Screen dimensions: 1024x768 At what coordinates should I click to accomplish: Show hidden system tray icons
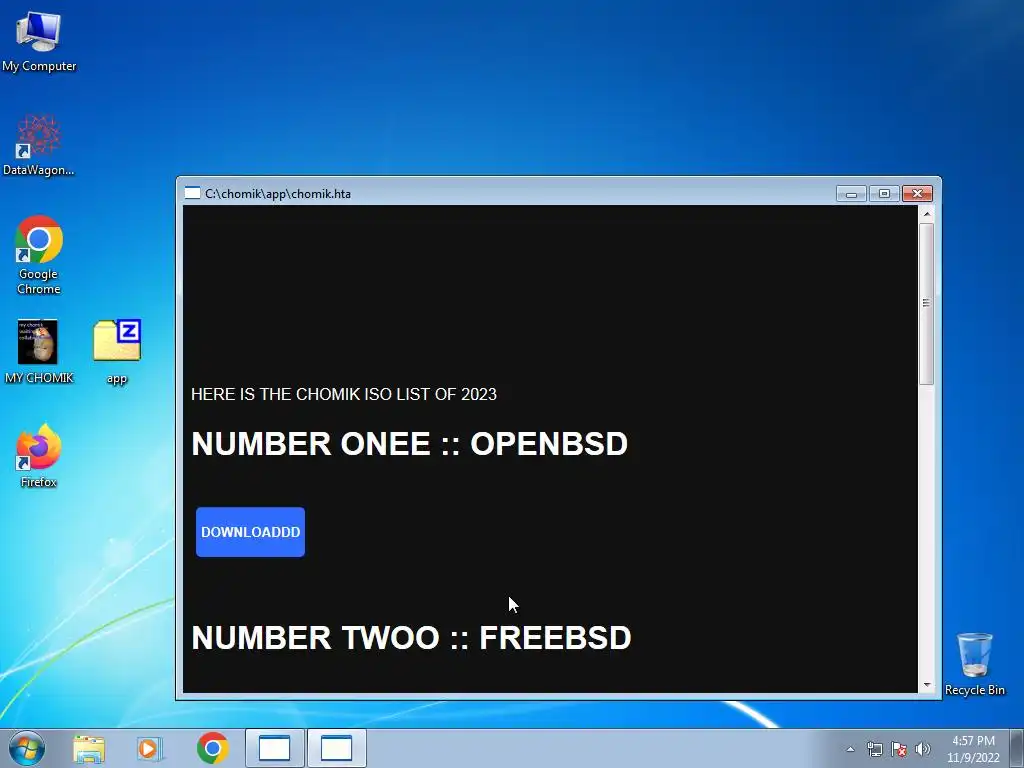click(850, 749)
